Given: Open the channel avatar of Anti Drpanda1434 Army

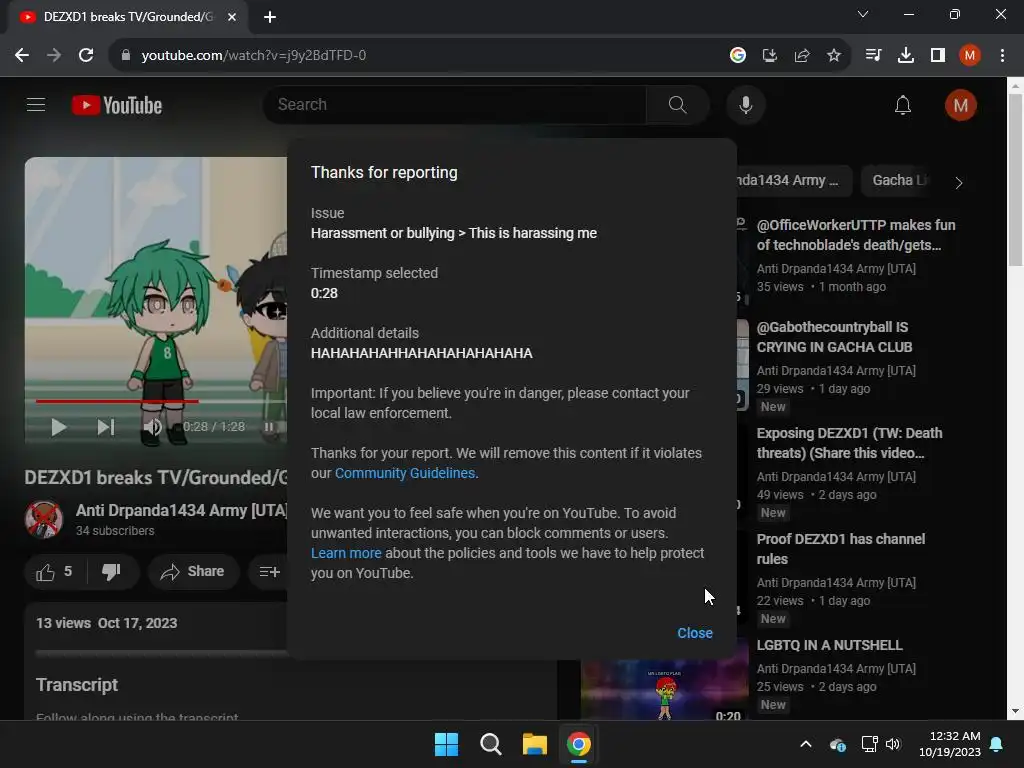Looking at the screenshot, I should pyautogui.click(x=44, y=519).
